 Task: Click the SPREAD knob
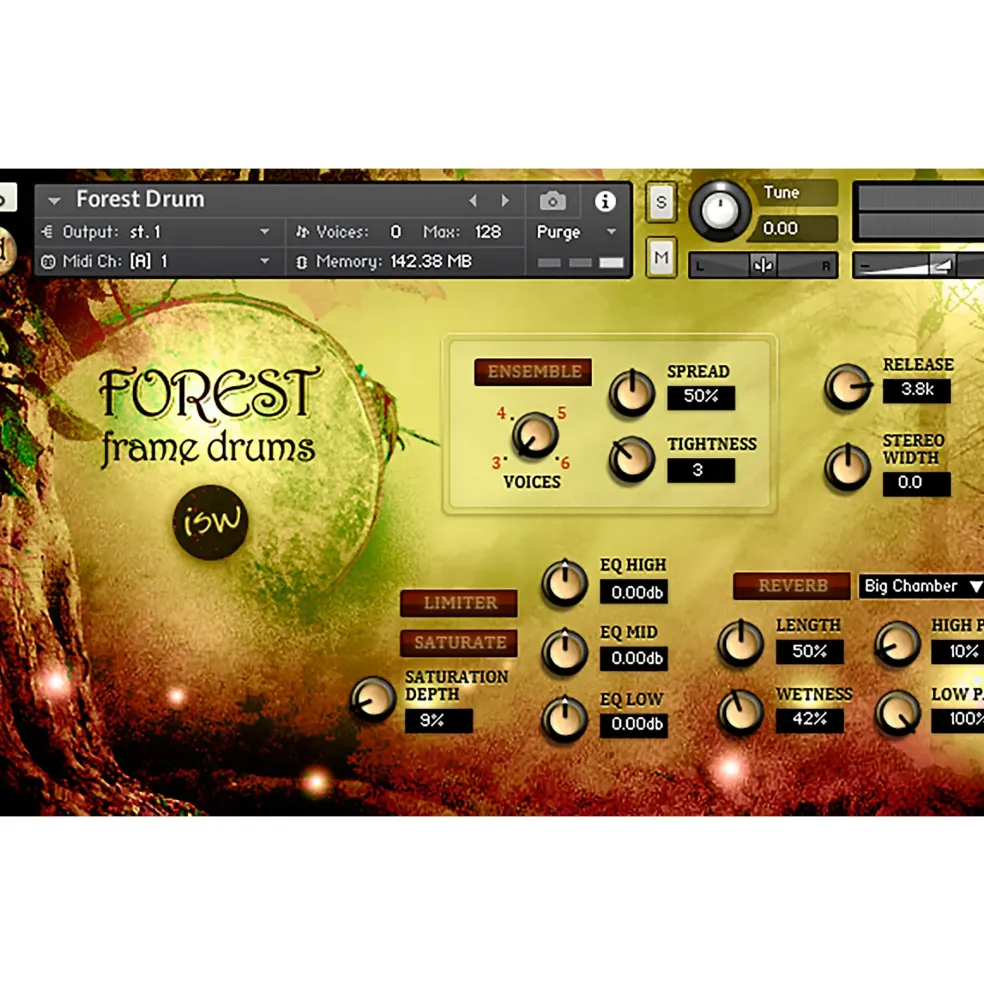pyautogui.click(x=631, y=393)
